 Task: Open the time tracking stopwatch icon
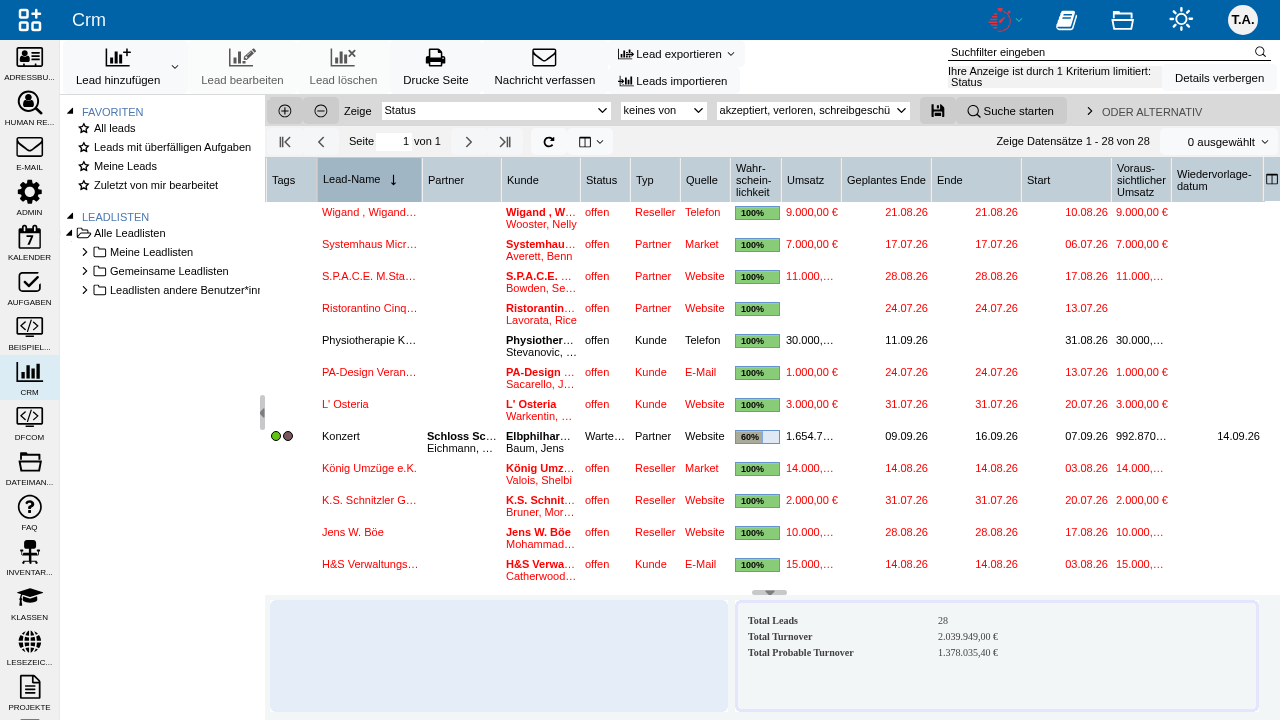point(1000,19)
